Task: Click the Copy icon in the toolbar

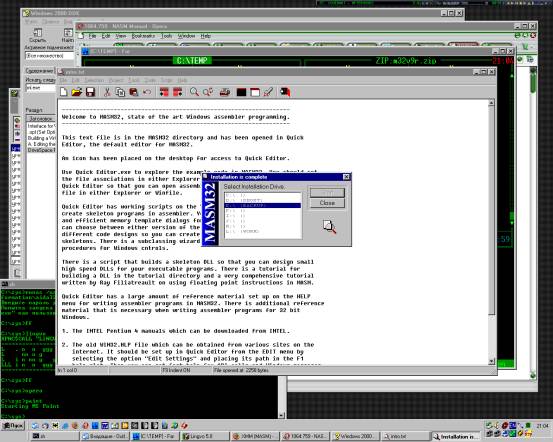Action: pos(120,92)
